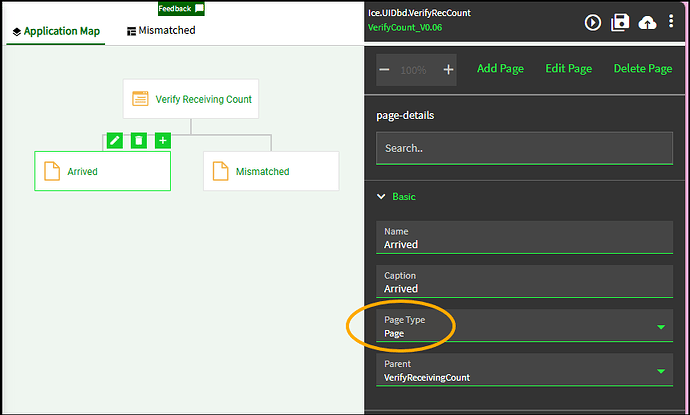Click the Feedback badge at top
The width and height of the screenshot is (690, 415).
181,8
